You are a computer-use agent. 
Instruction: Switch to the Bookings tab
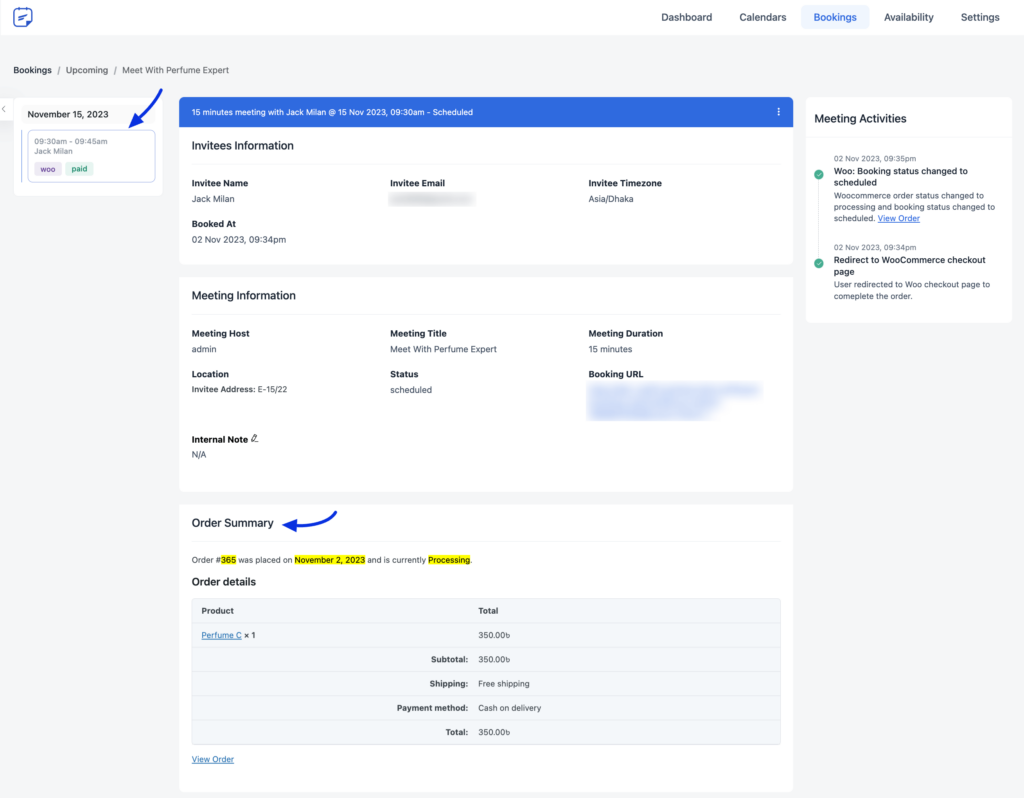pos(835,18)
